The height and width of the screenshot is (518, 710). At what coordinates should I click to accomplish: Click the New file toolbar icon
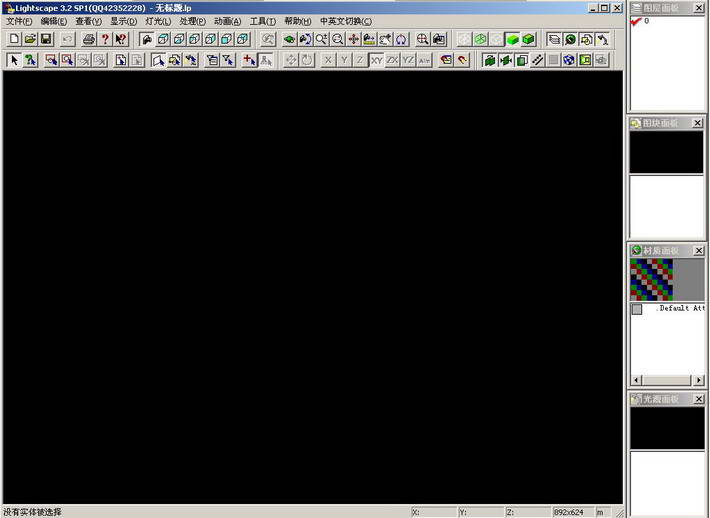coord(14,39)
